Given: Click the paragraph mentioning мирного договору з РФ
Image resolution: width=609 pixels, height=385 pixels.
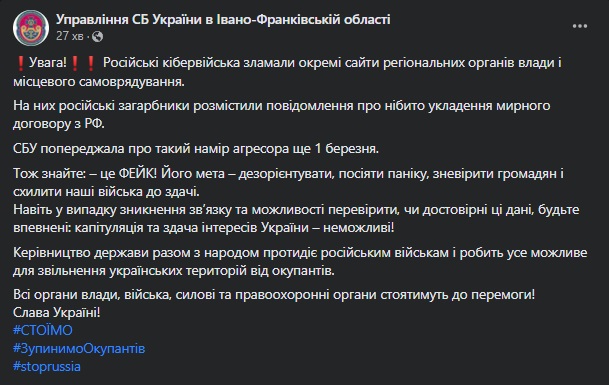Looking at the screenshot, I should (x=282, y=115).
